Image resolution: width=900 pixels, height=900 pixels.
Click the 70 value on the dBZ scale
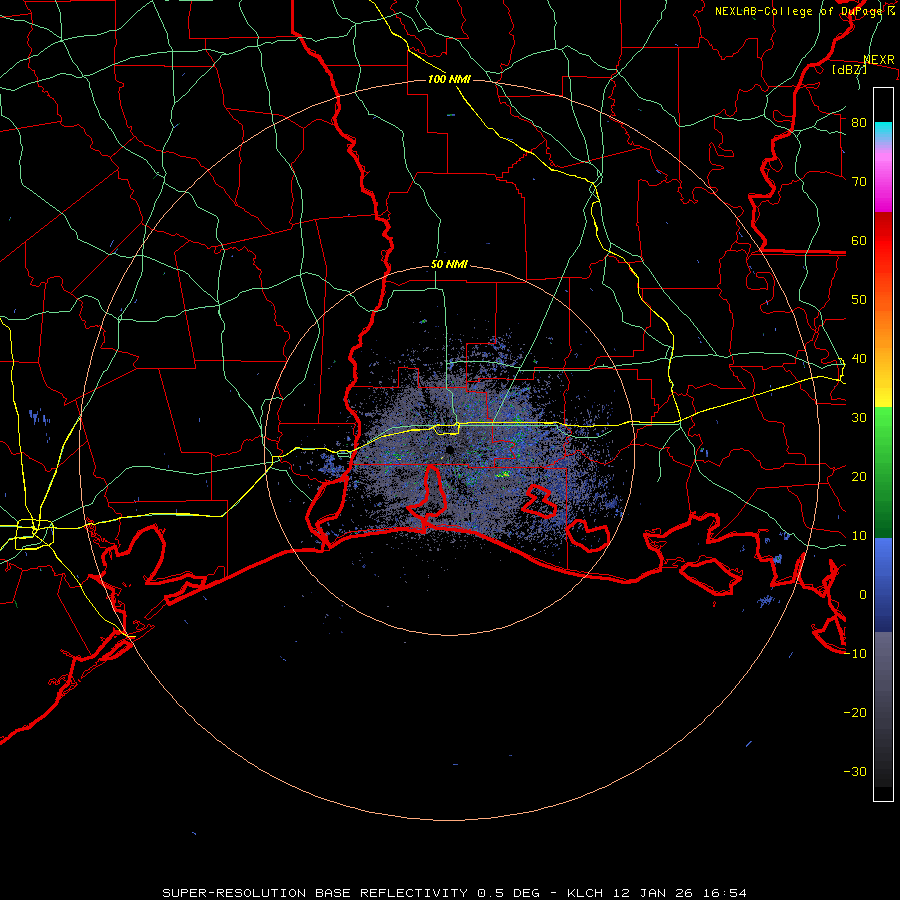tap(859, 182)
